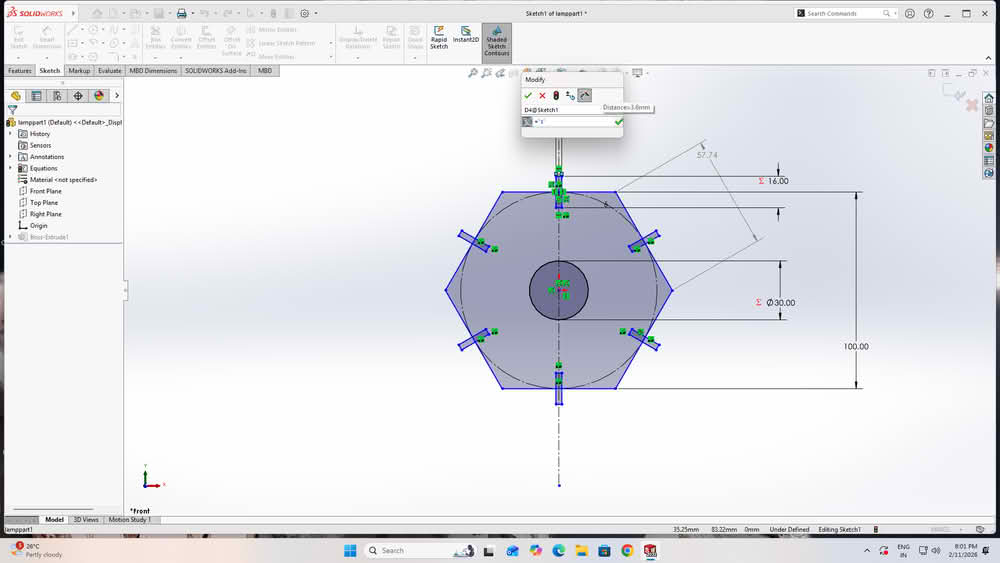Image resolution: width=1000 pixels, height=563 pixels.
Task: Switch to the Features ribbon tab
Action: coord(20,71)
